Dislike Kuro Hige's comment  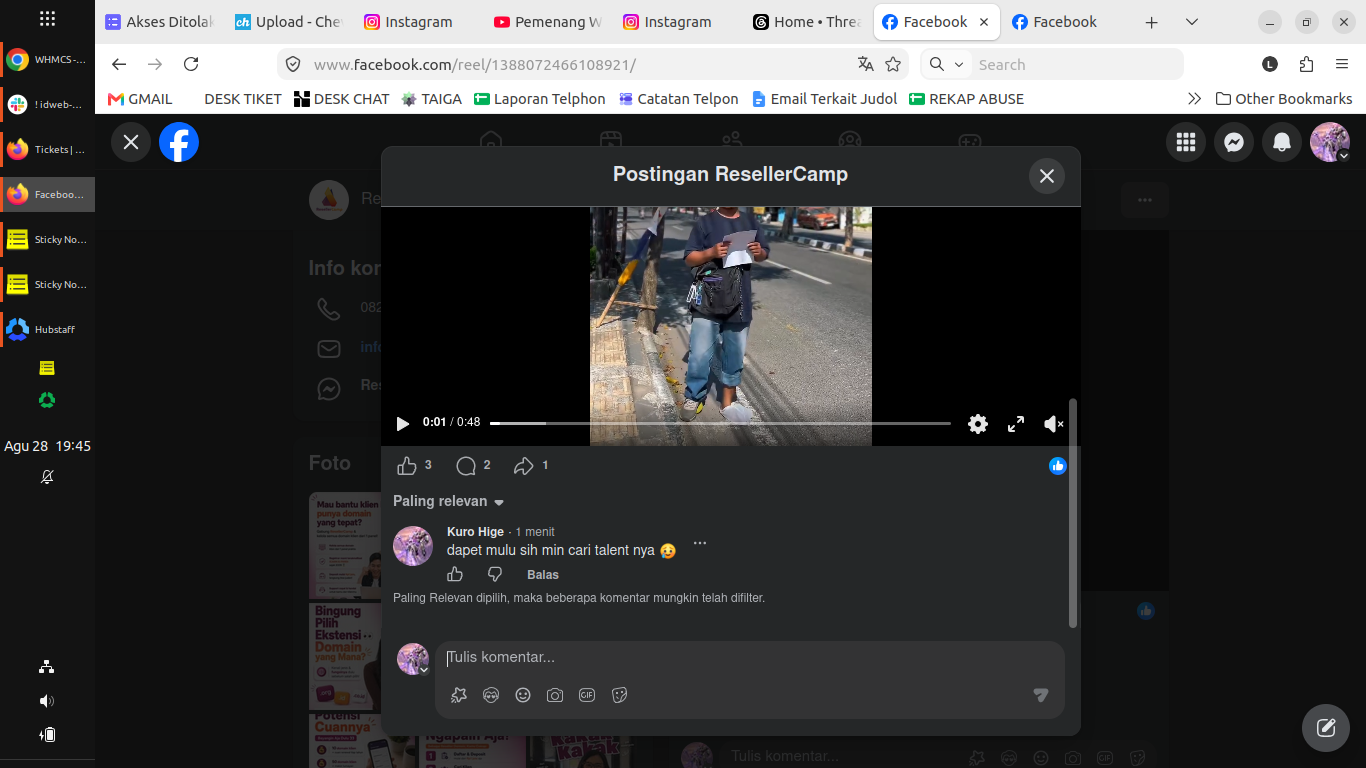click(x=494, y=574)
